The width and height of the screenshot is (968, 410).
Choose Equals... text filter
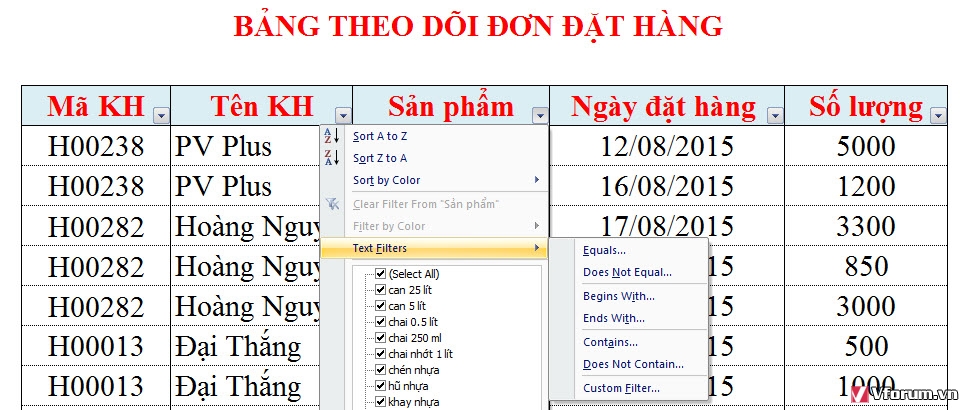[x=628, y=250]
